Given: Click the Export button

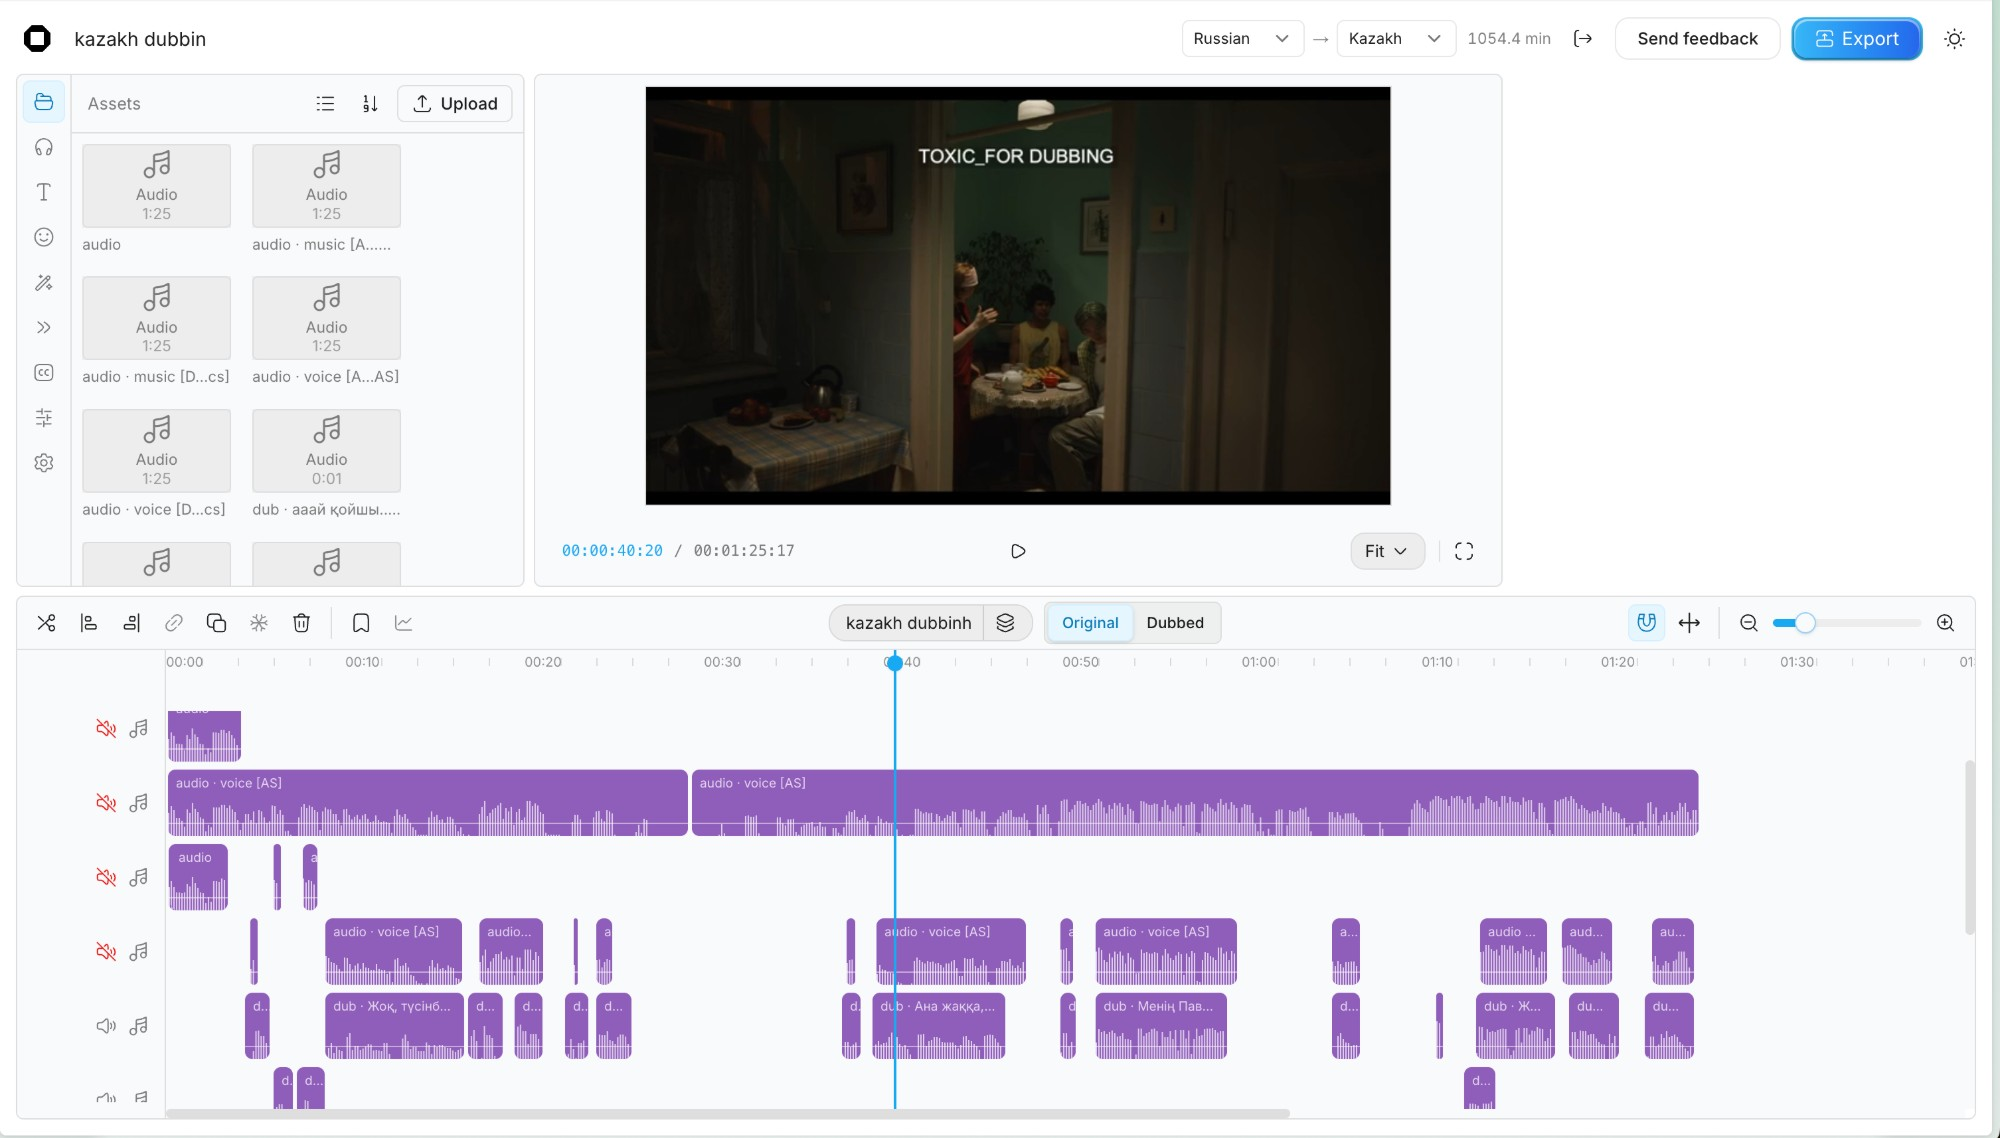Looking at the screenshot, I should 1857,38.
